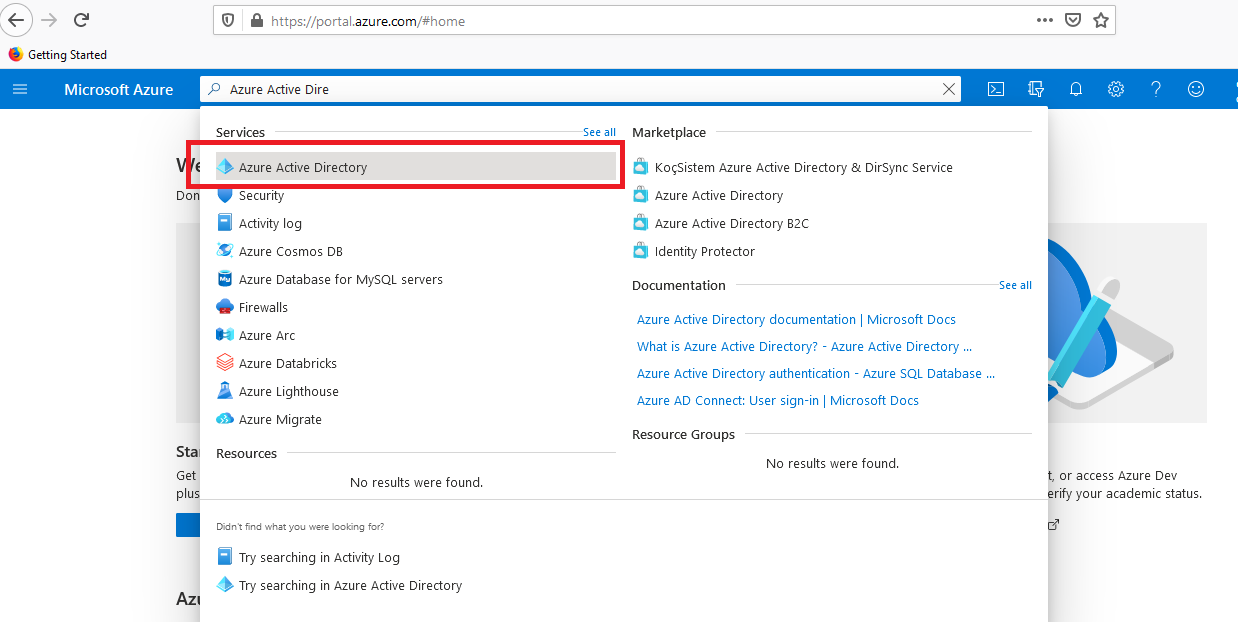Open Azure AD Connect User sign-in link
The width and height of the screenshot is (1238, 622).
click(x=778, y=400)
